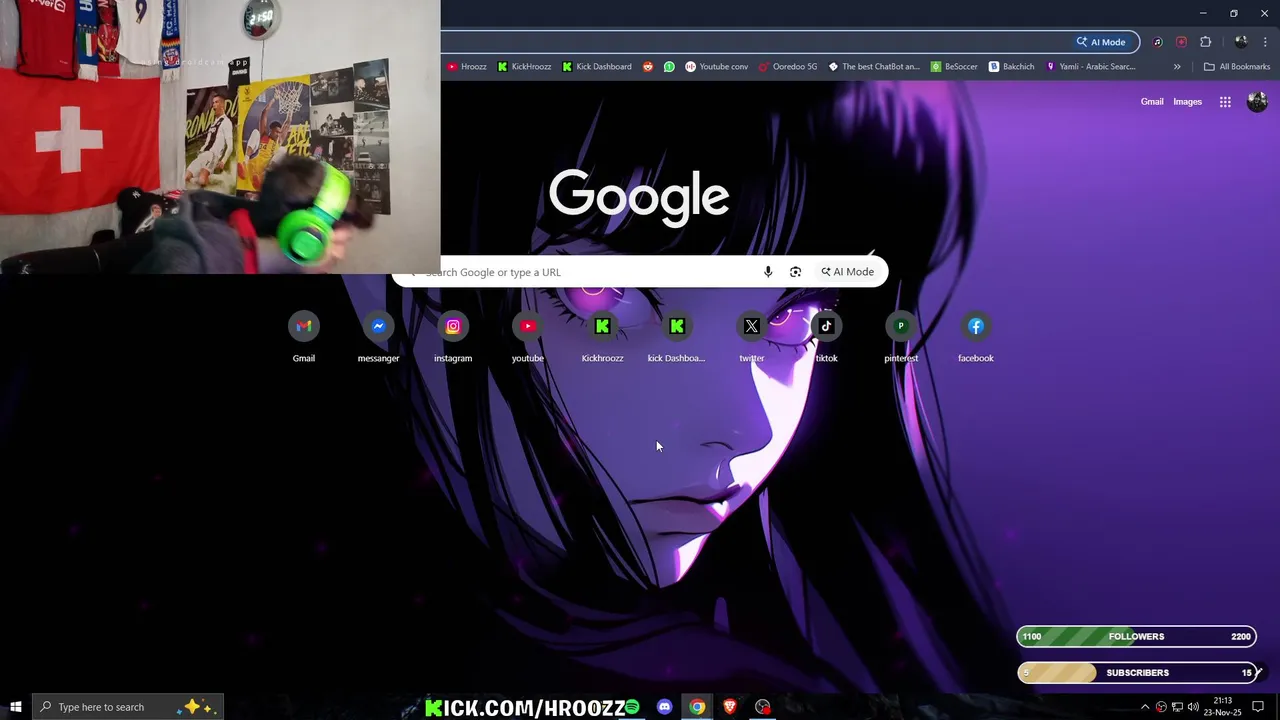Click the Windows taskbar search box

click(x=128, y=707)
